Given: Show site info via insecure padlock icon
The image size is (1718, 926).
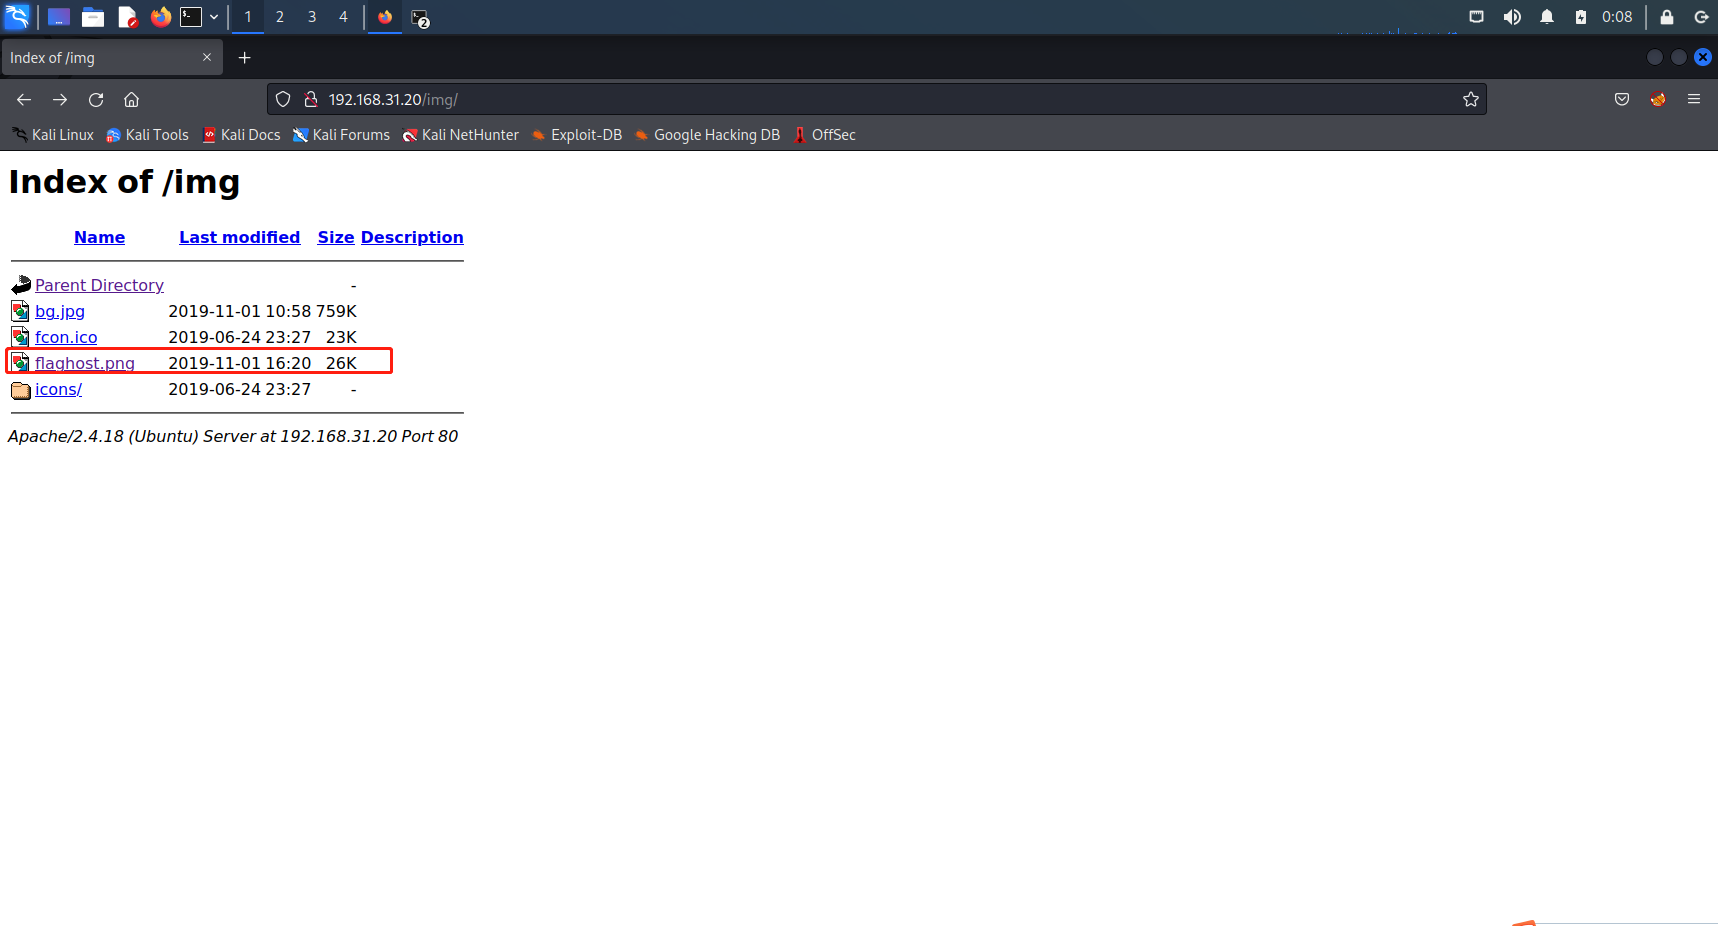Looking at the screenshot, I should [x=311, y=99].
